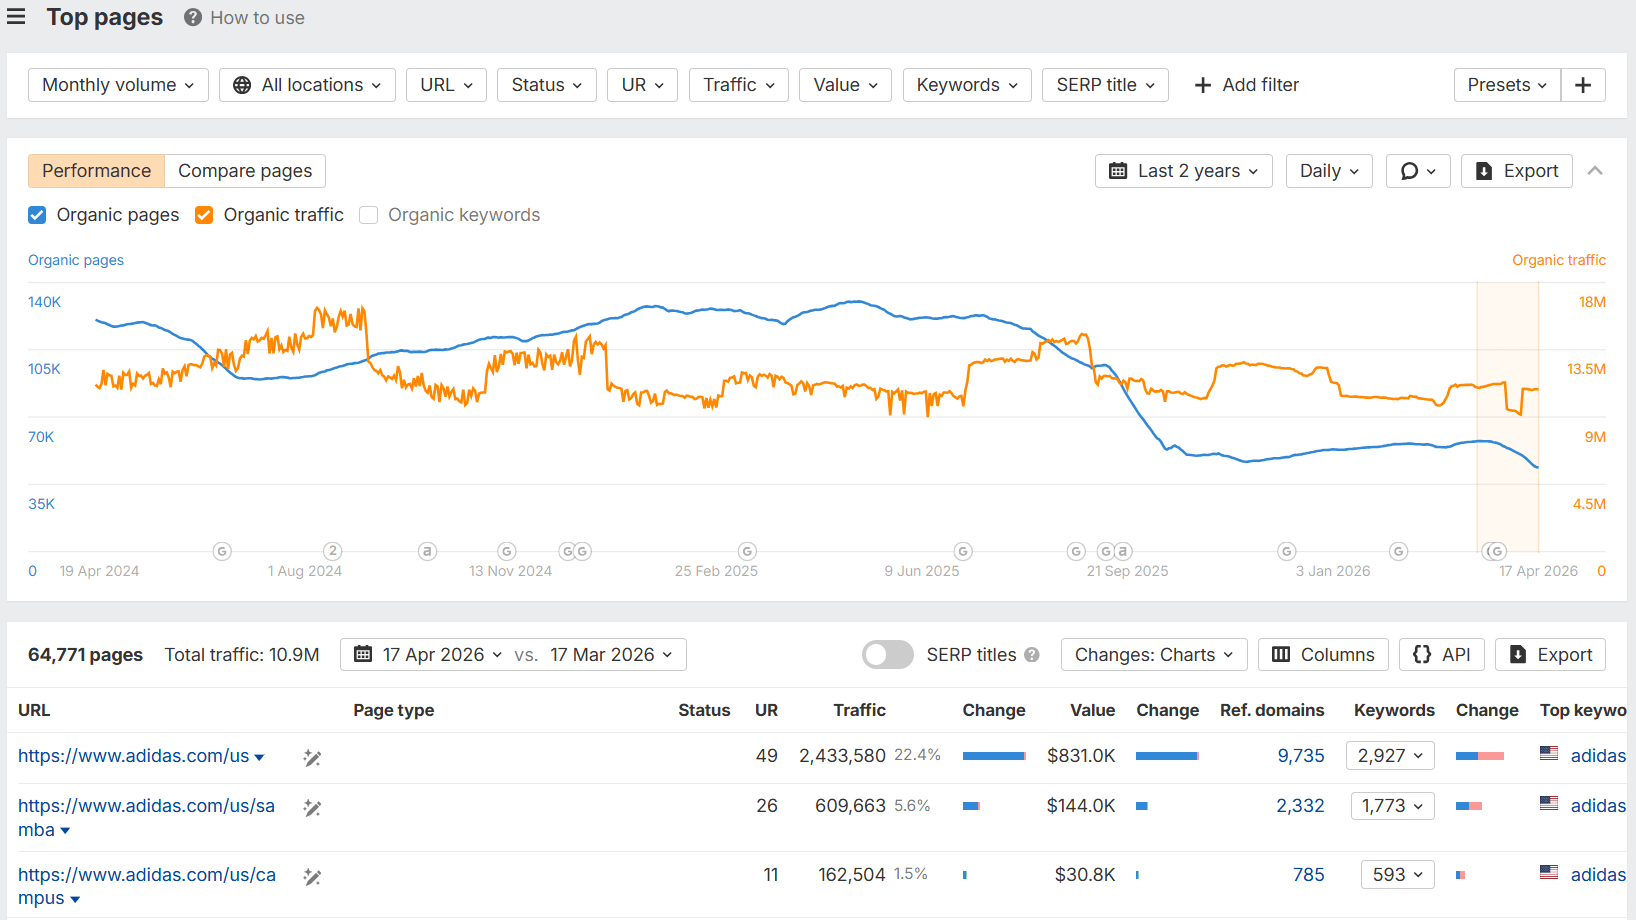Export the pages table

point(1551,655)
